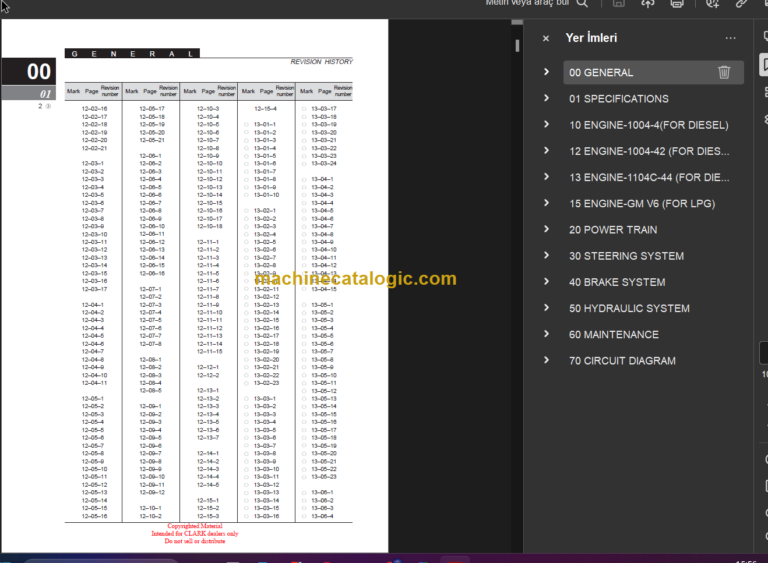The height and width of the screenshot is (563, 768).
Task: Open the bookmarks panel options menu
Action: pyautogui.click(x=730, y=38)
